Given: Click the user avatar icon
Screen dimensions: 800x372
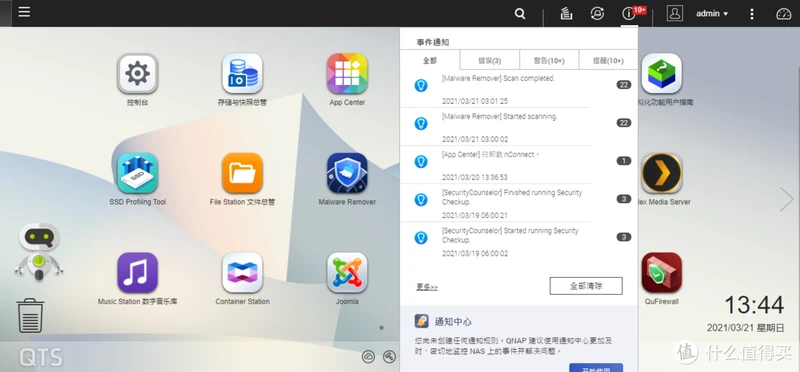Looking at the screenshot, I should 674,14.
